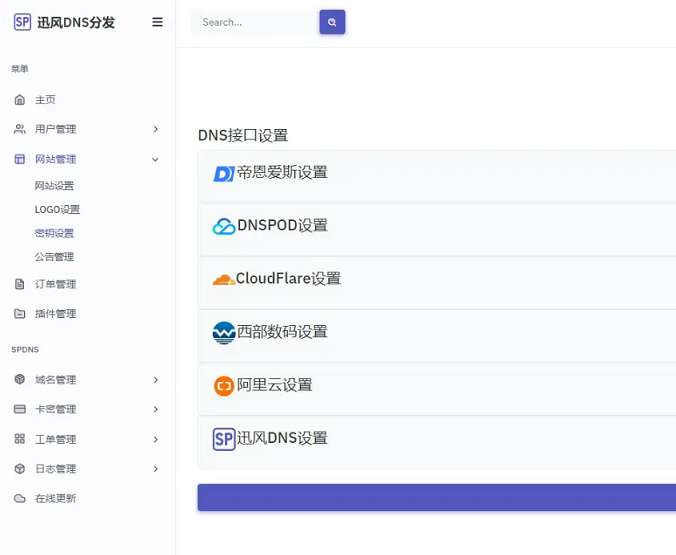Expand the 域名管理 submenu
The image size is (676, 555).
[155, 380]
